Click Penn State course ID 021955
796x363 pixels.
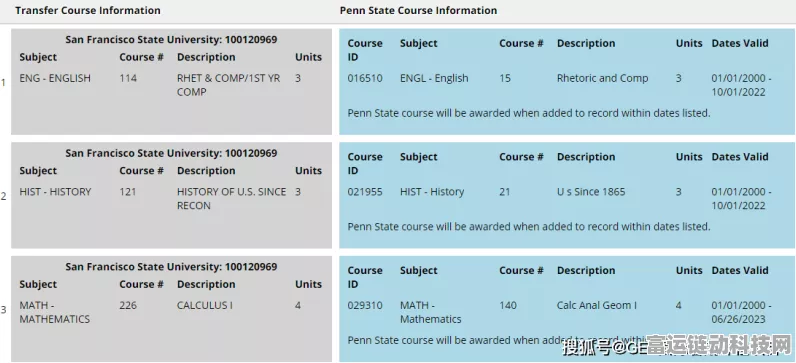(x=365, y=192)
